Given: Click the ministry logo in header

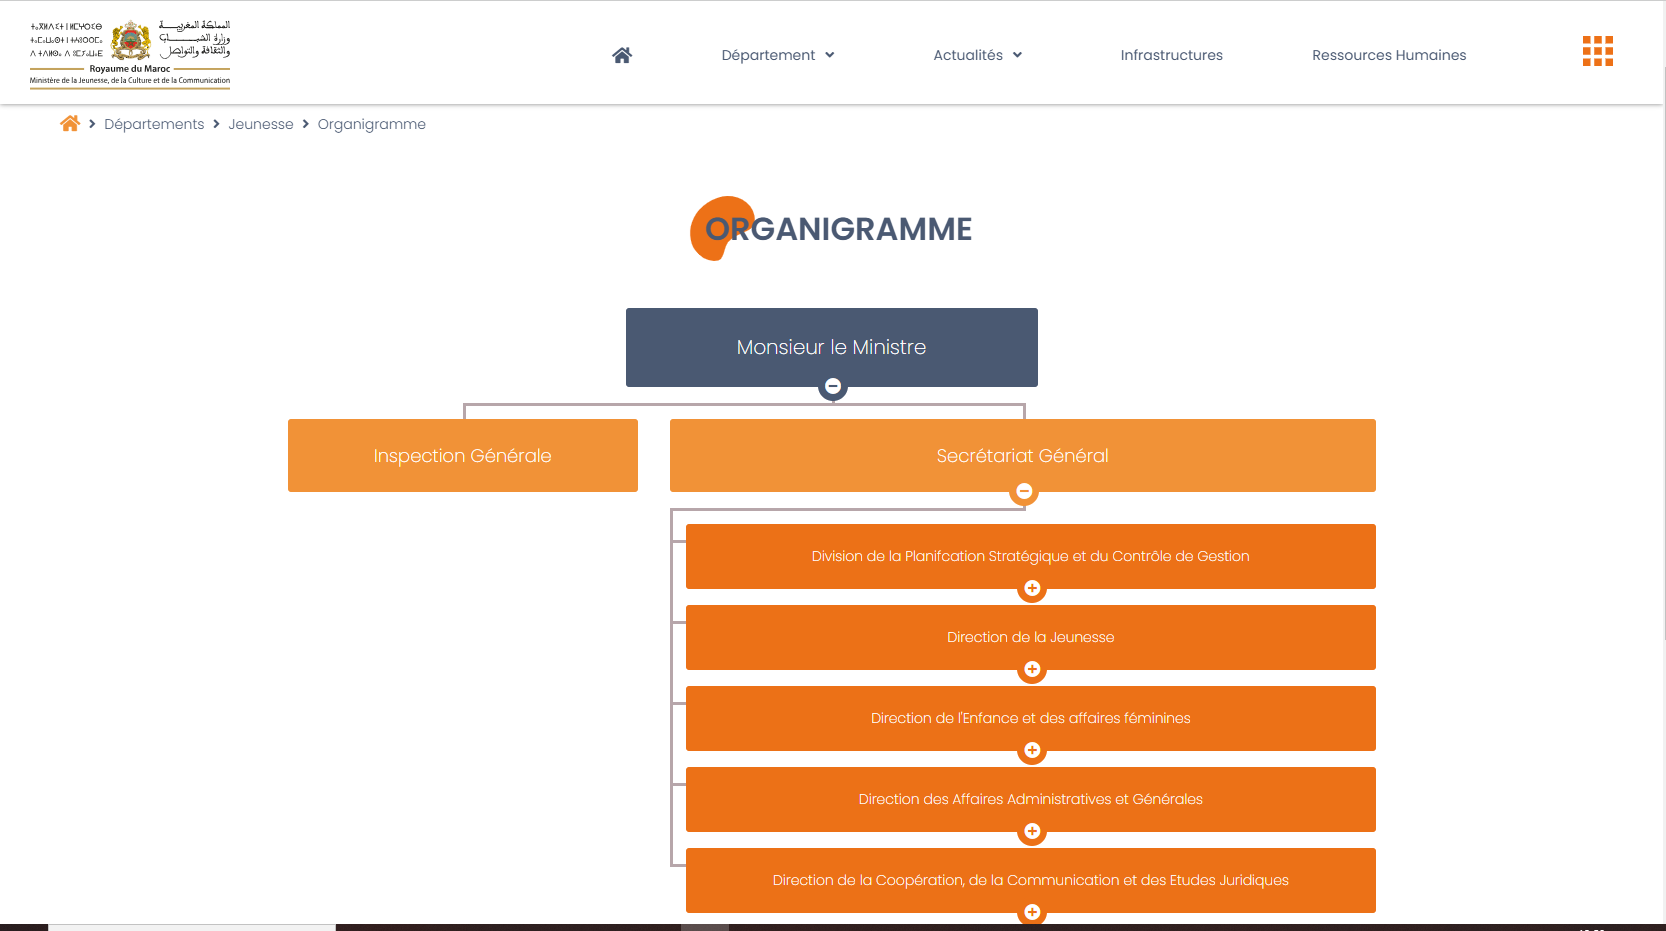Looking at the screenshot, I should (x=130, y=54).
